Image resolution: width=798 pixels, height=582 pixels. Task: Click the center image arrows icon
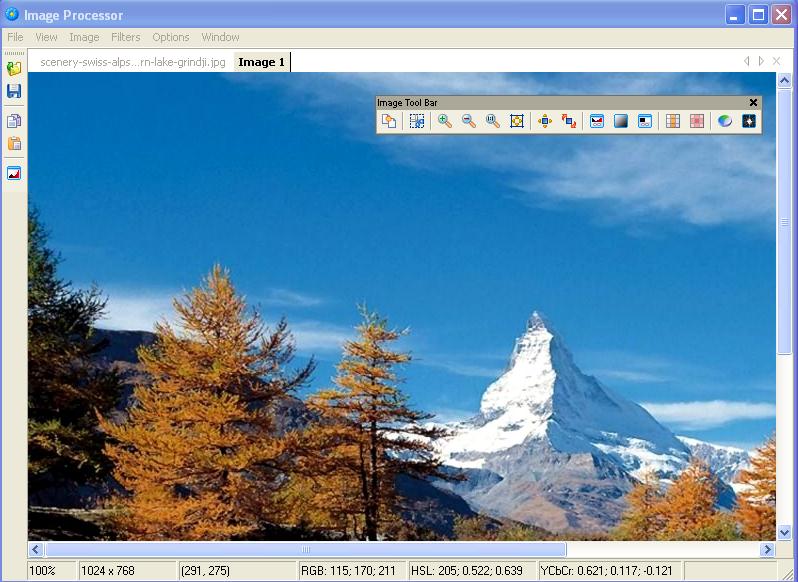(x=545, y=121)
